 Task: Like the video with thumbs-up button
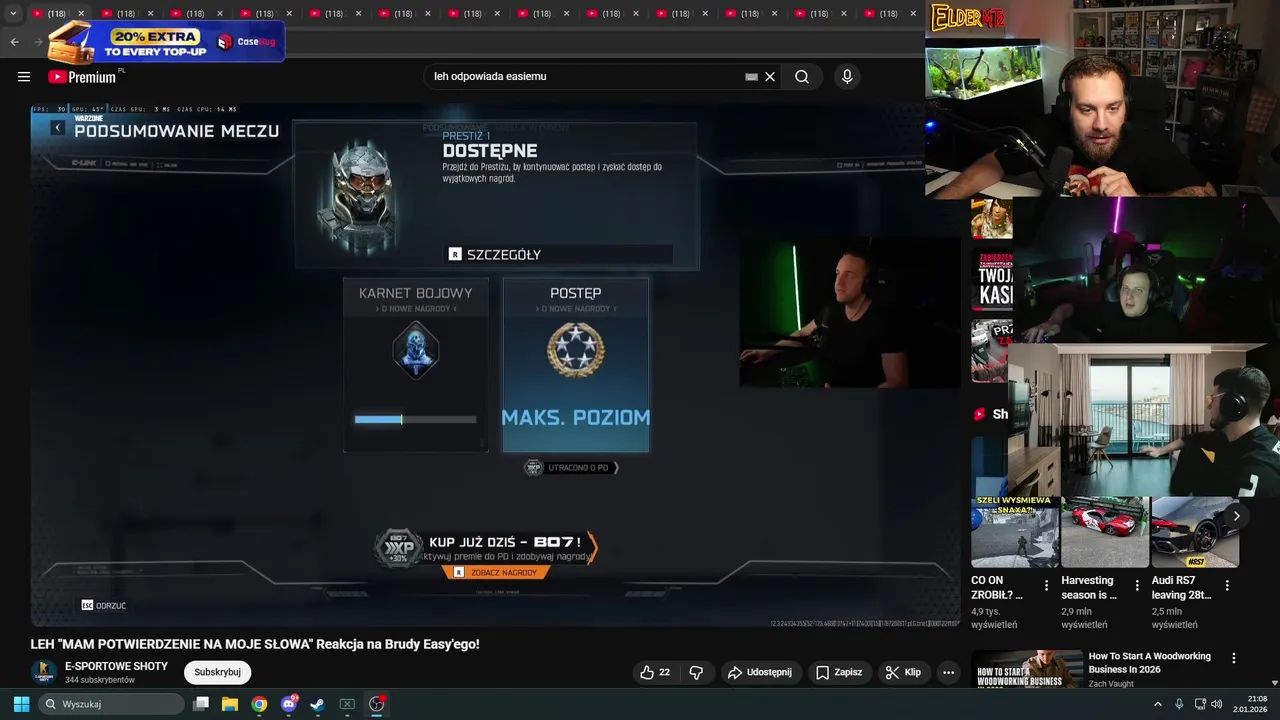pos(655,672)
